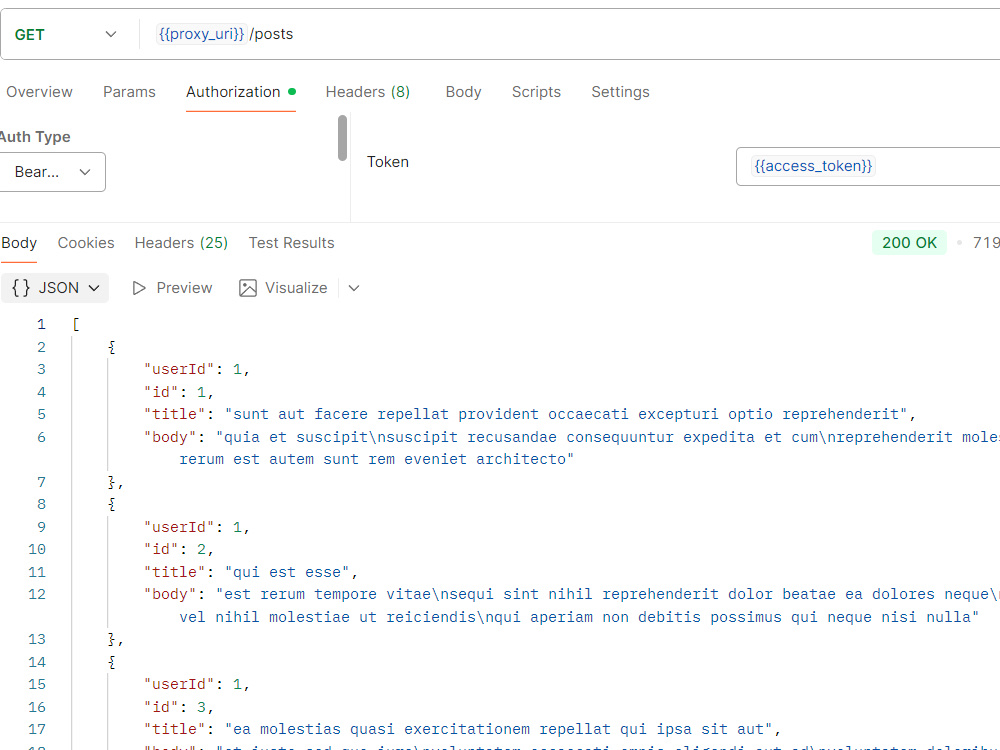This screenshot has height=750, width=1000.
Task: Click the "id": 2 line
Action: point(179,550)
